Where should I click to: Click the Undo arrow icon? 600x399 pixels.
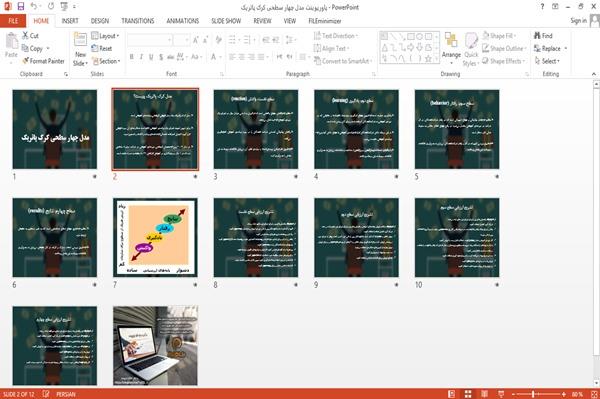coord(34,7)
